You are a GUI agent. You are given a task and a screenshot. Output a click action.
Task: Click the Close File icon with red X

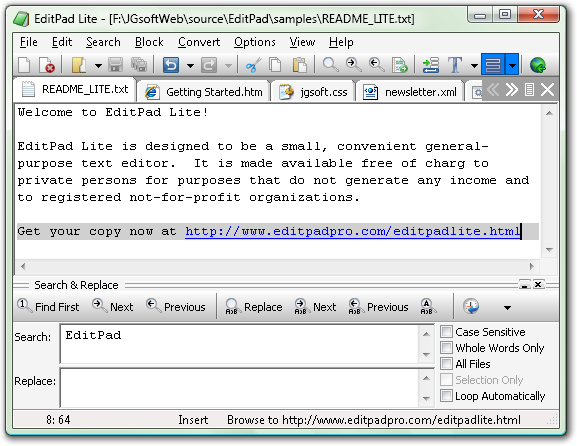pyautogui.click(x=47, y=65)
